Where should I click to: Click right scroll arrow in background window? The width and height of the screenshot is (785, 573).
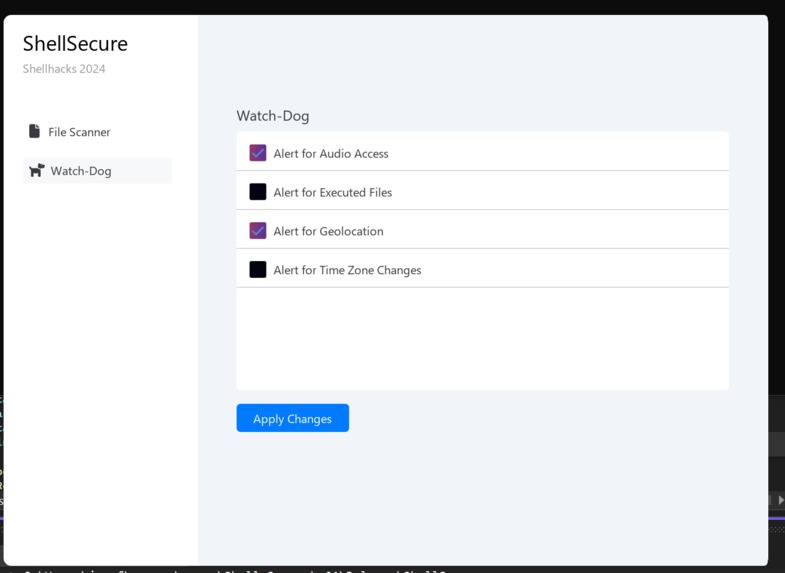click(x=780, y=499)
